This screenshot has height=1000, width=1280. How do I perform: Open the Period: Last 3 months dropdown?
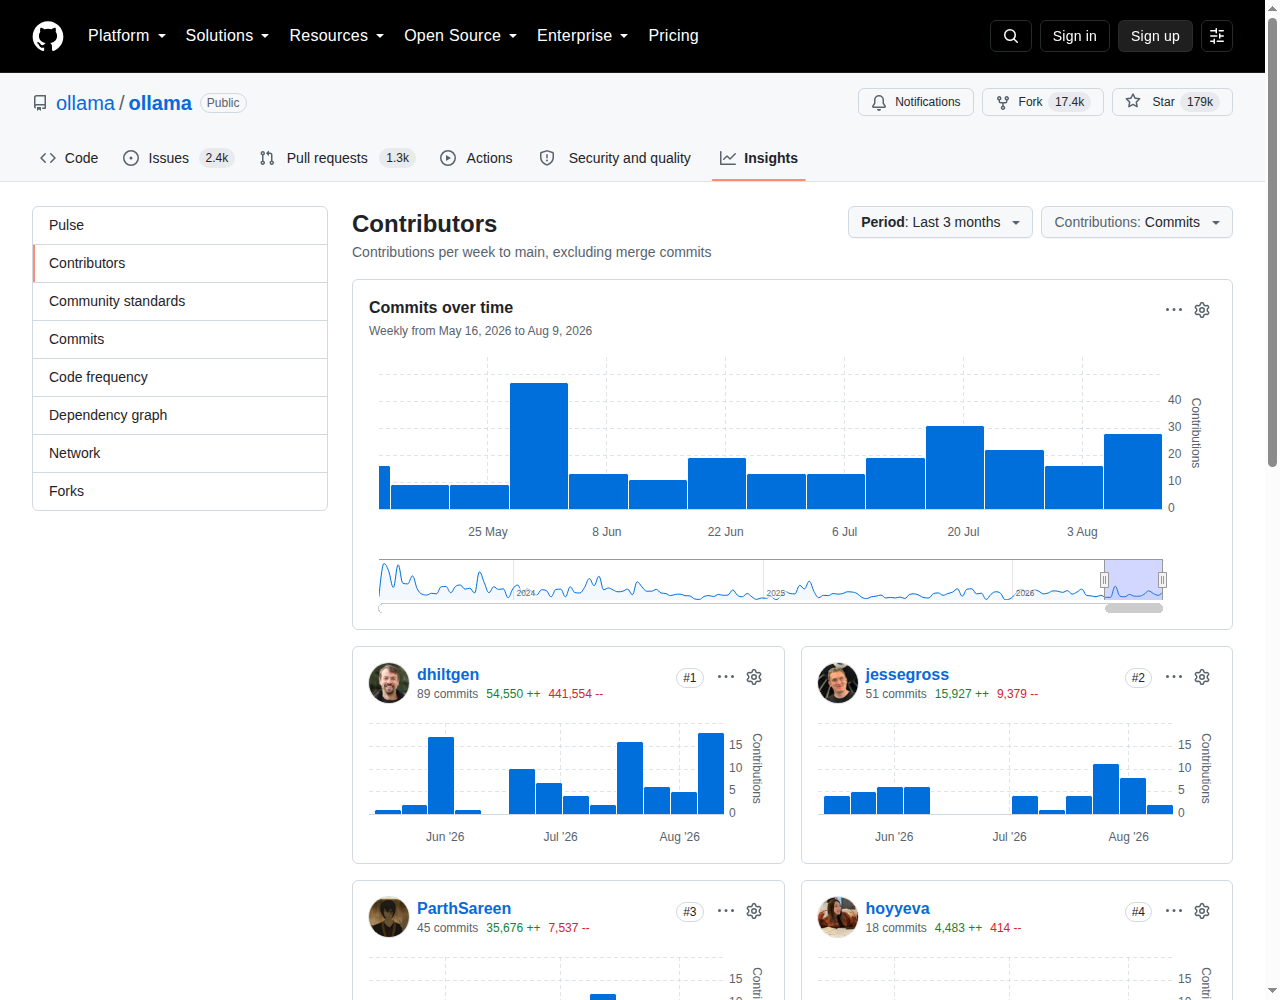pos(940,222)
